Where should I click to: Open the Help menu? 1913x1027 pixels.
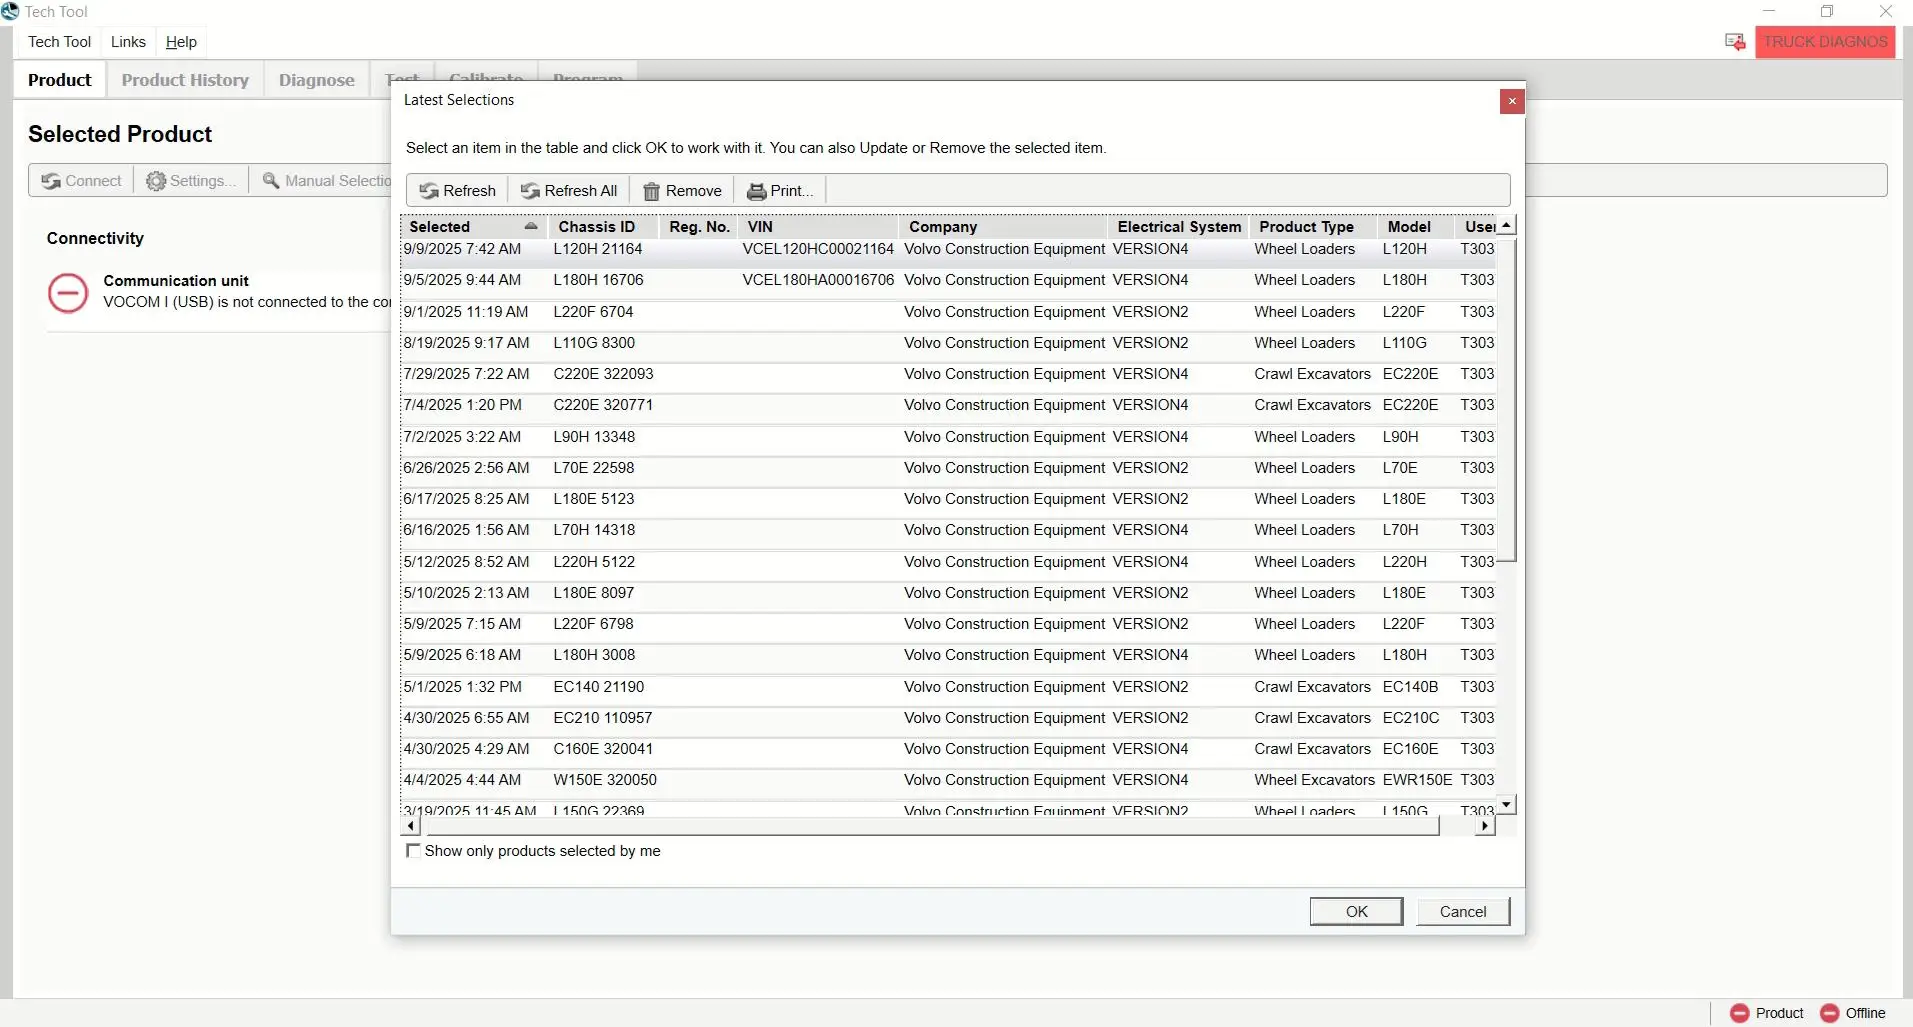(x=181, y=42)
